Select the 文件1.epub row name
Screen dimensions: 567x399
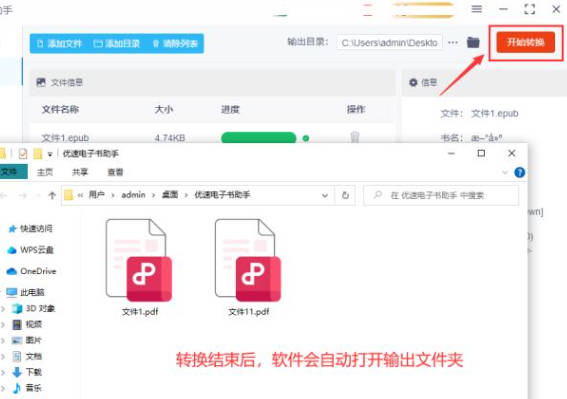pyautogui.click(x=65, y=138)
